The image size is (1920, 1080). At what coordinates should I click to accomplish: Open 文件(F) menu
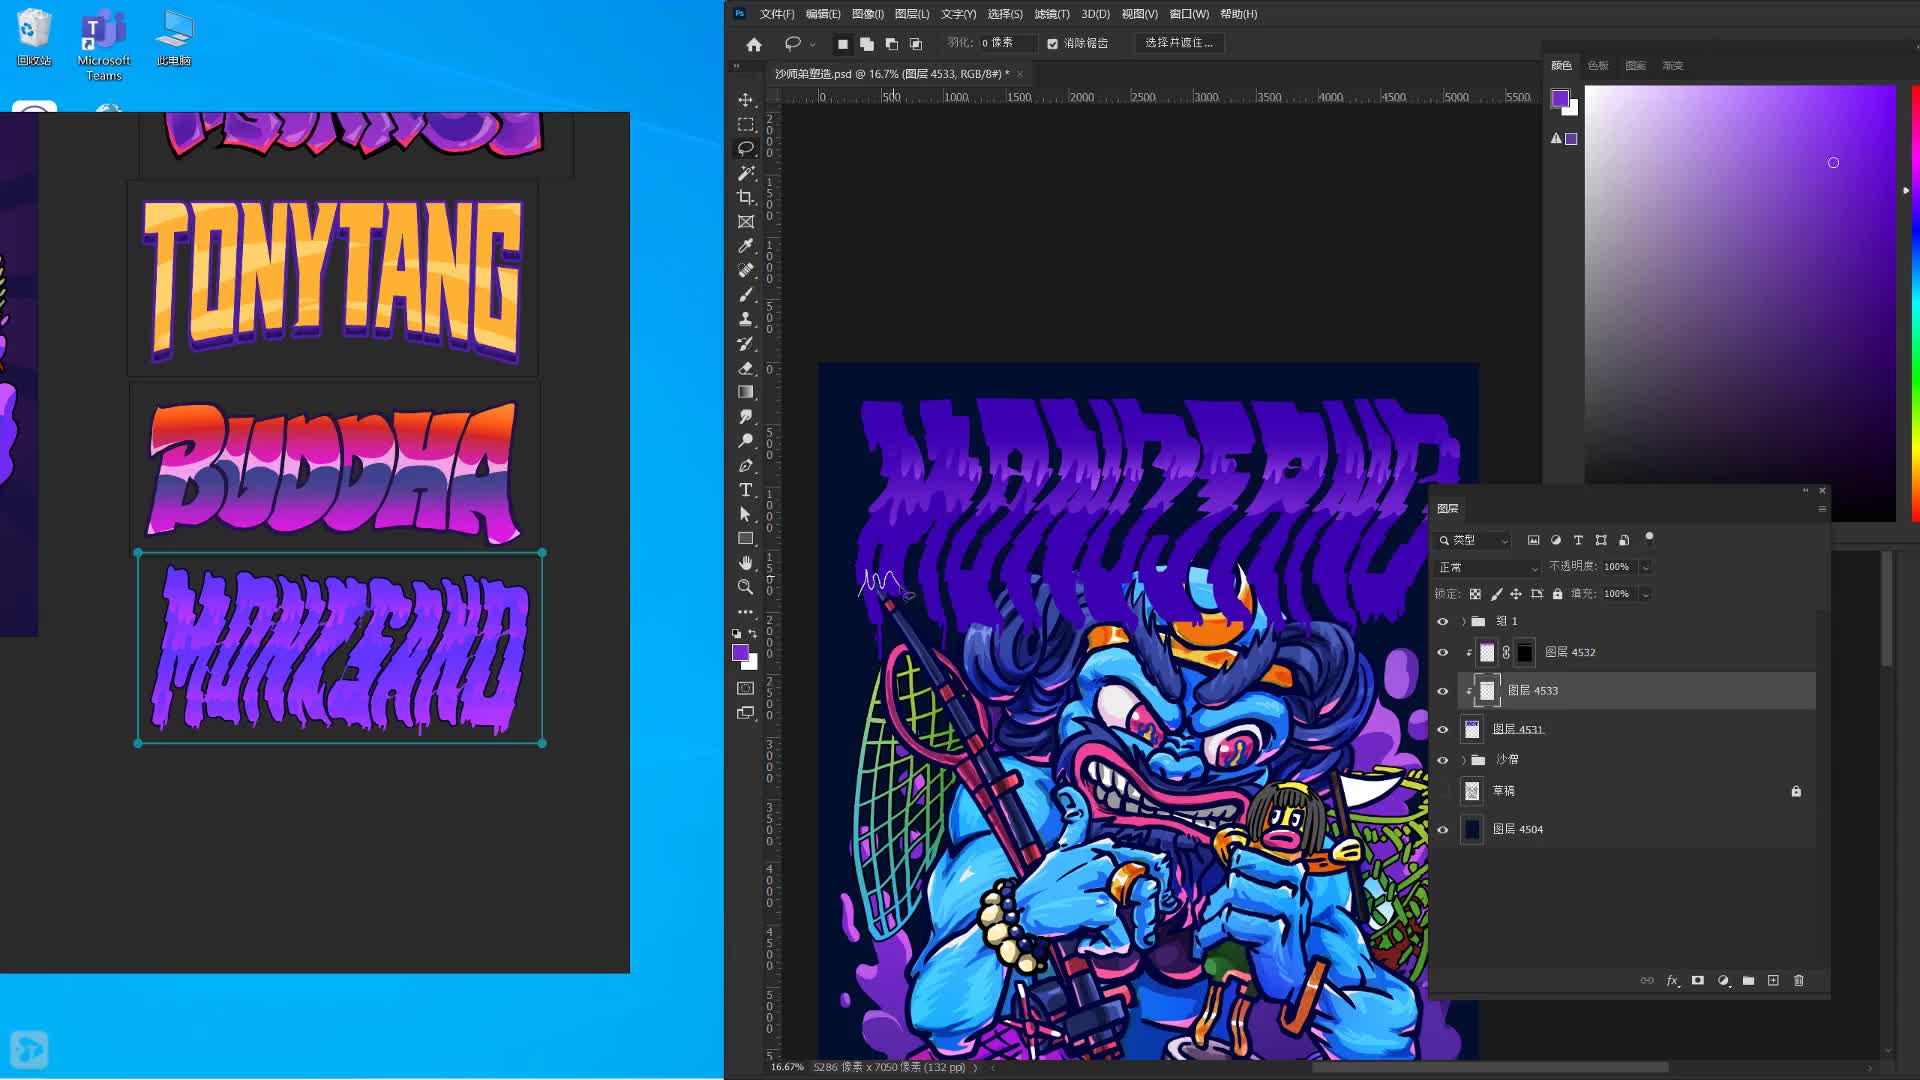point(776,14)
